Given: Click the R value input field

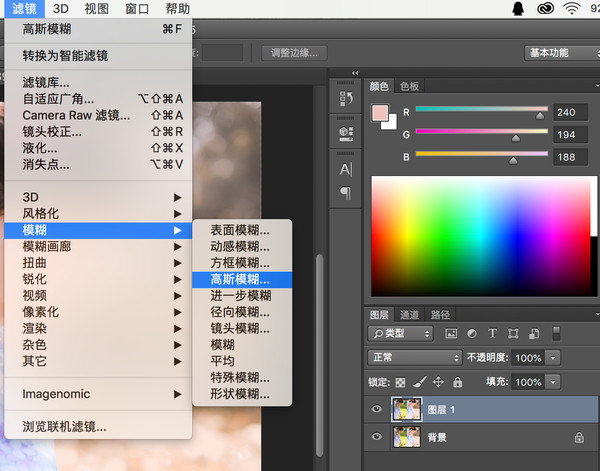Looking at the screenshot, I should coord(572,112).
